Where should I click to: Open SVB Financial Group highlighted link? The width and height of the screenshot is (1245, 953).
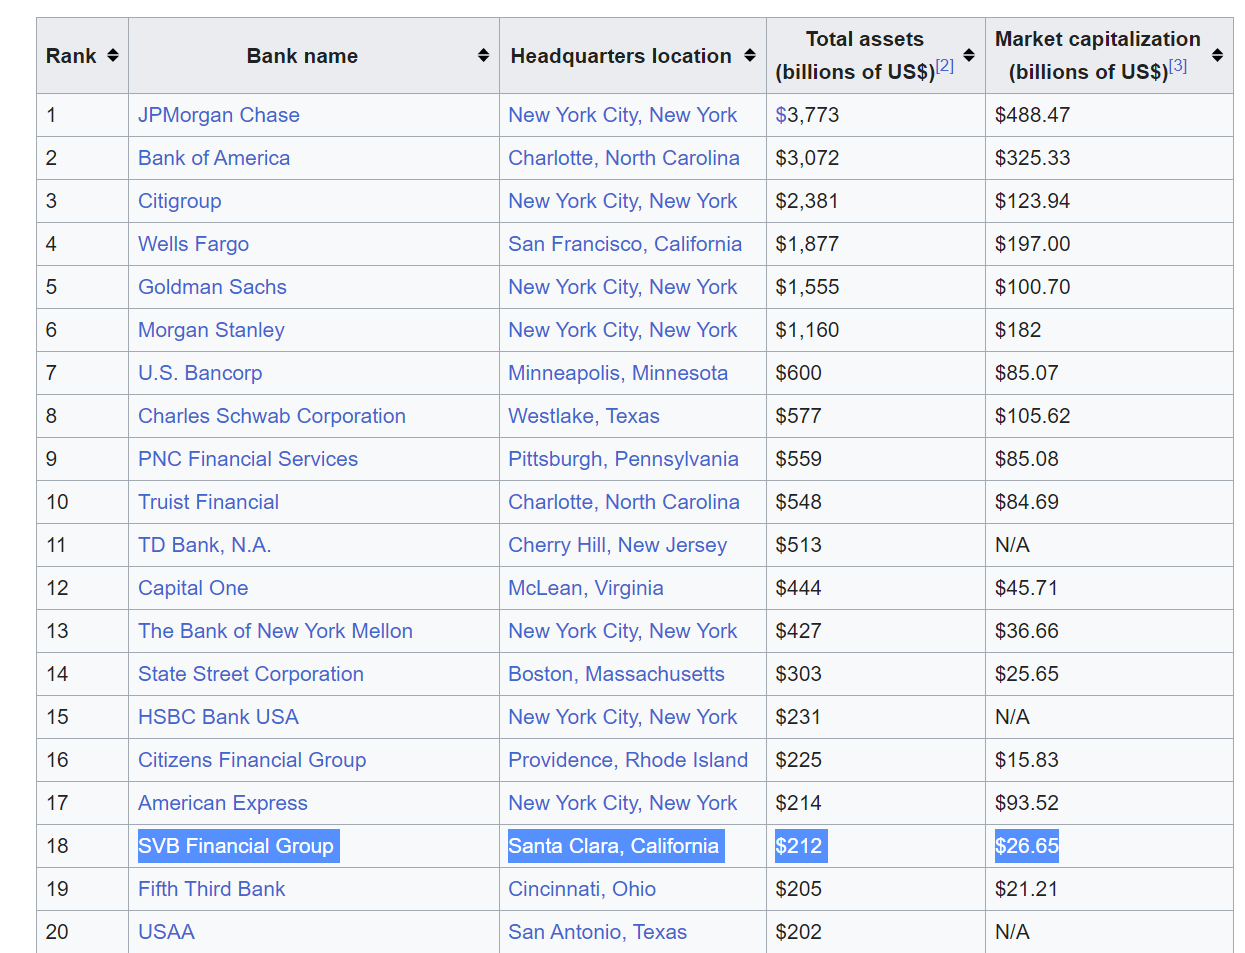(x=236, y=846)
